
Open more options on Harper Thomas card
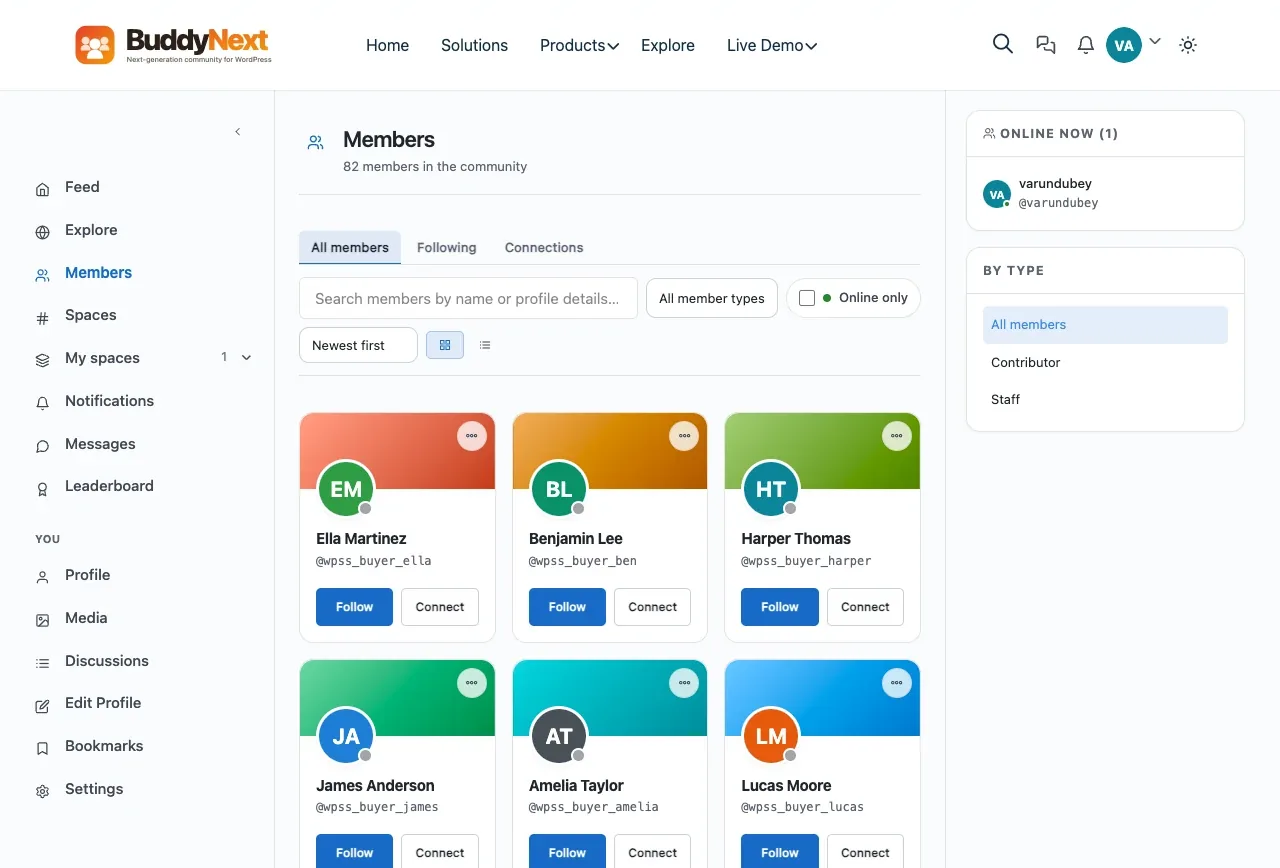click(x=897, y=436)
